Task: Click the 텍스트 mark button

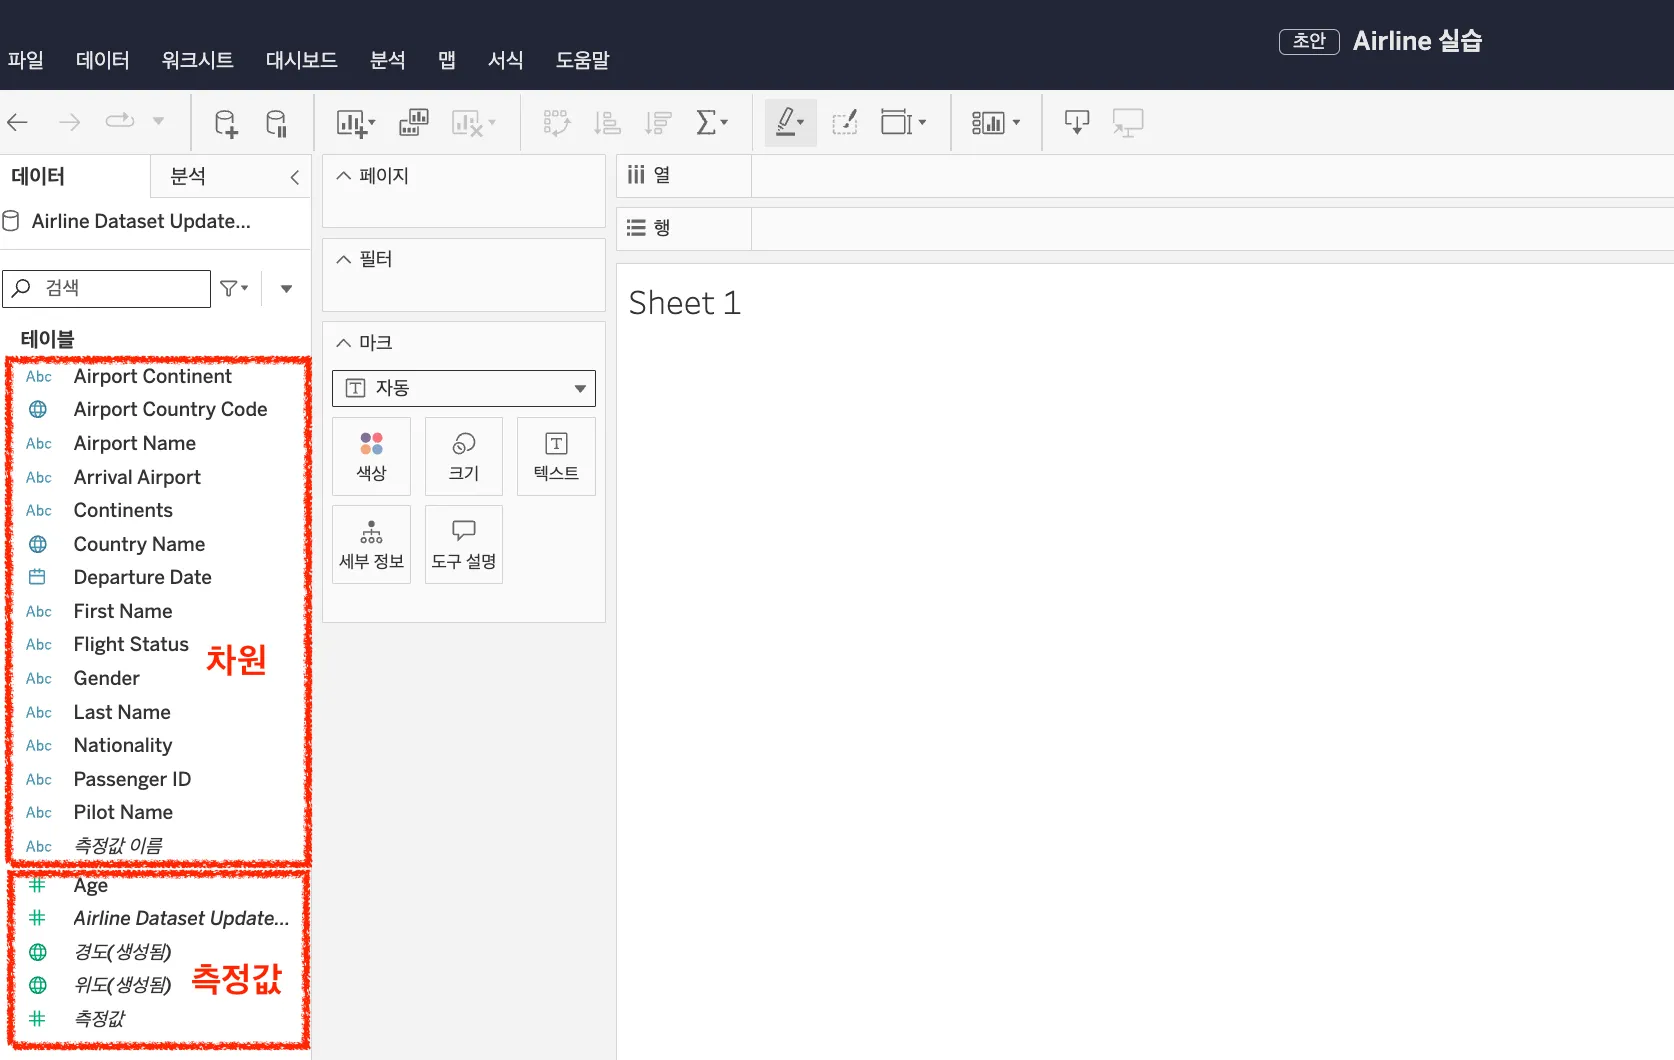Action: [556, 457]
